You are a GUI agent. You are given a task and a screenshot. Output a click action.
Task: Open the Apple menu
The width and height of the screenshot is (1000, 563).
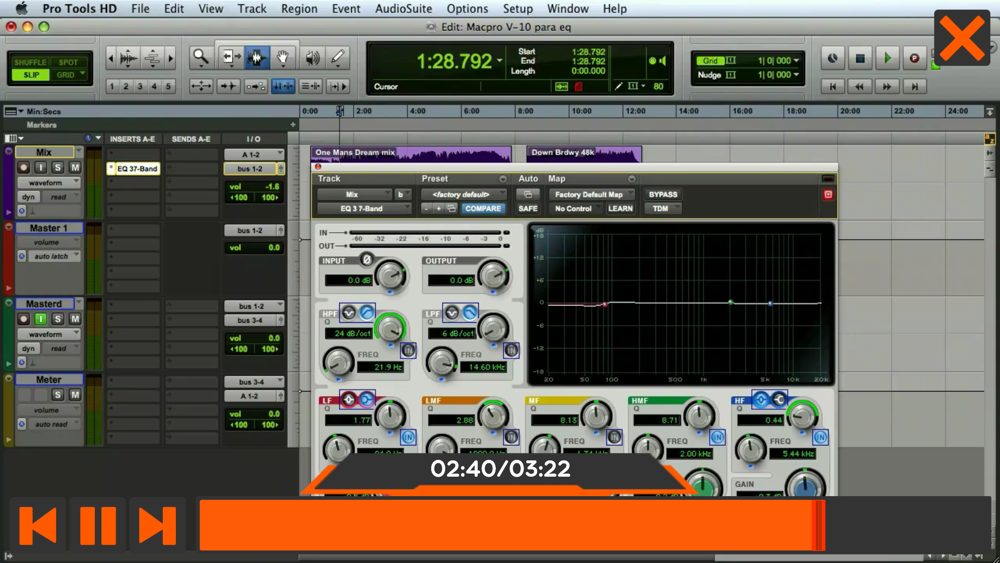tap(21, 9)
